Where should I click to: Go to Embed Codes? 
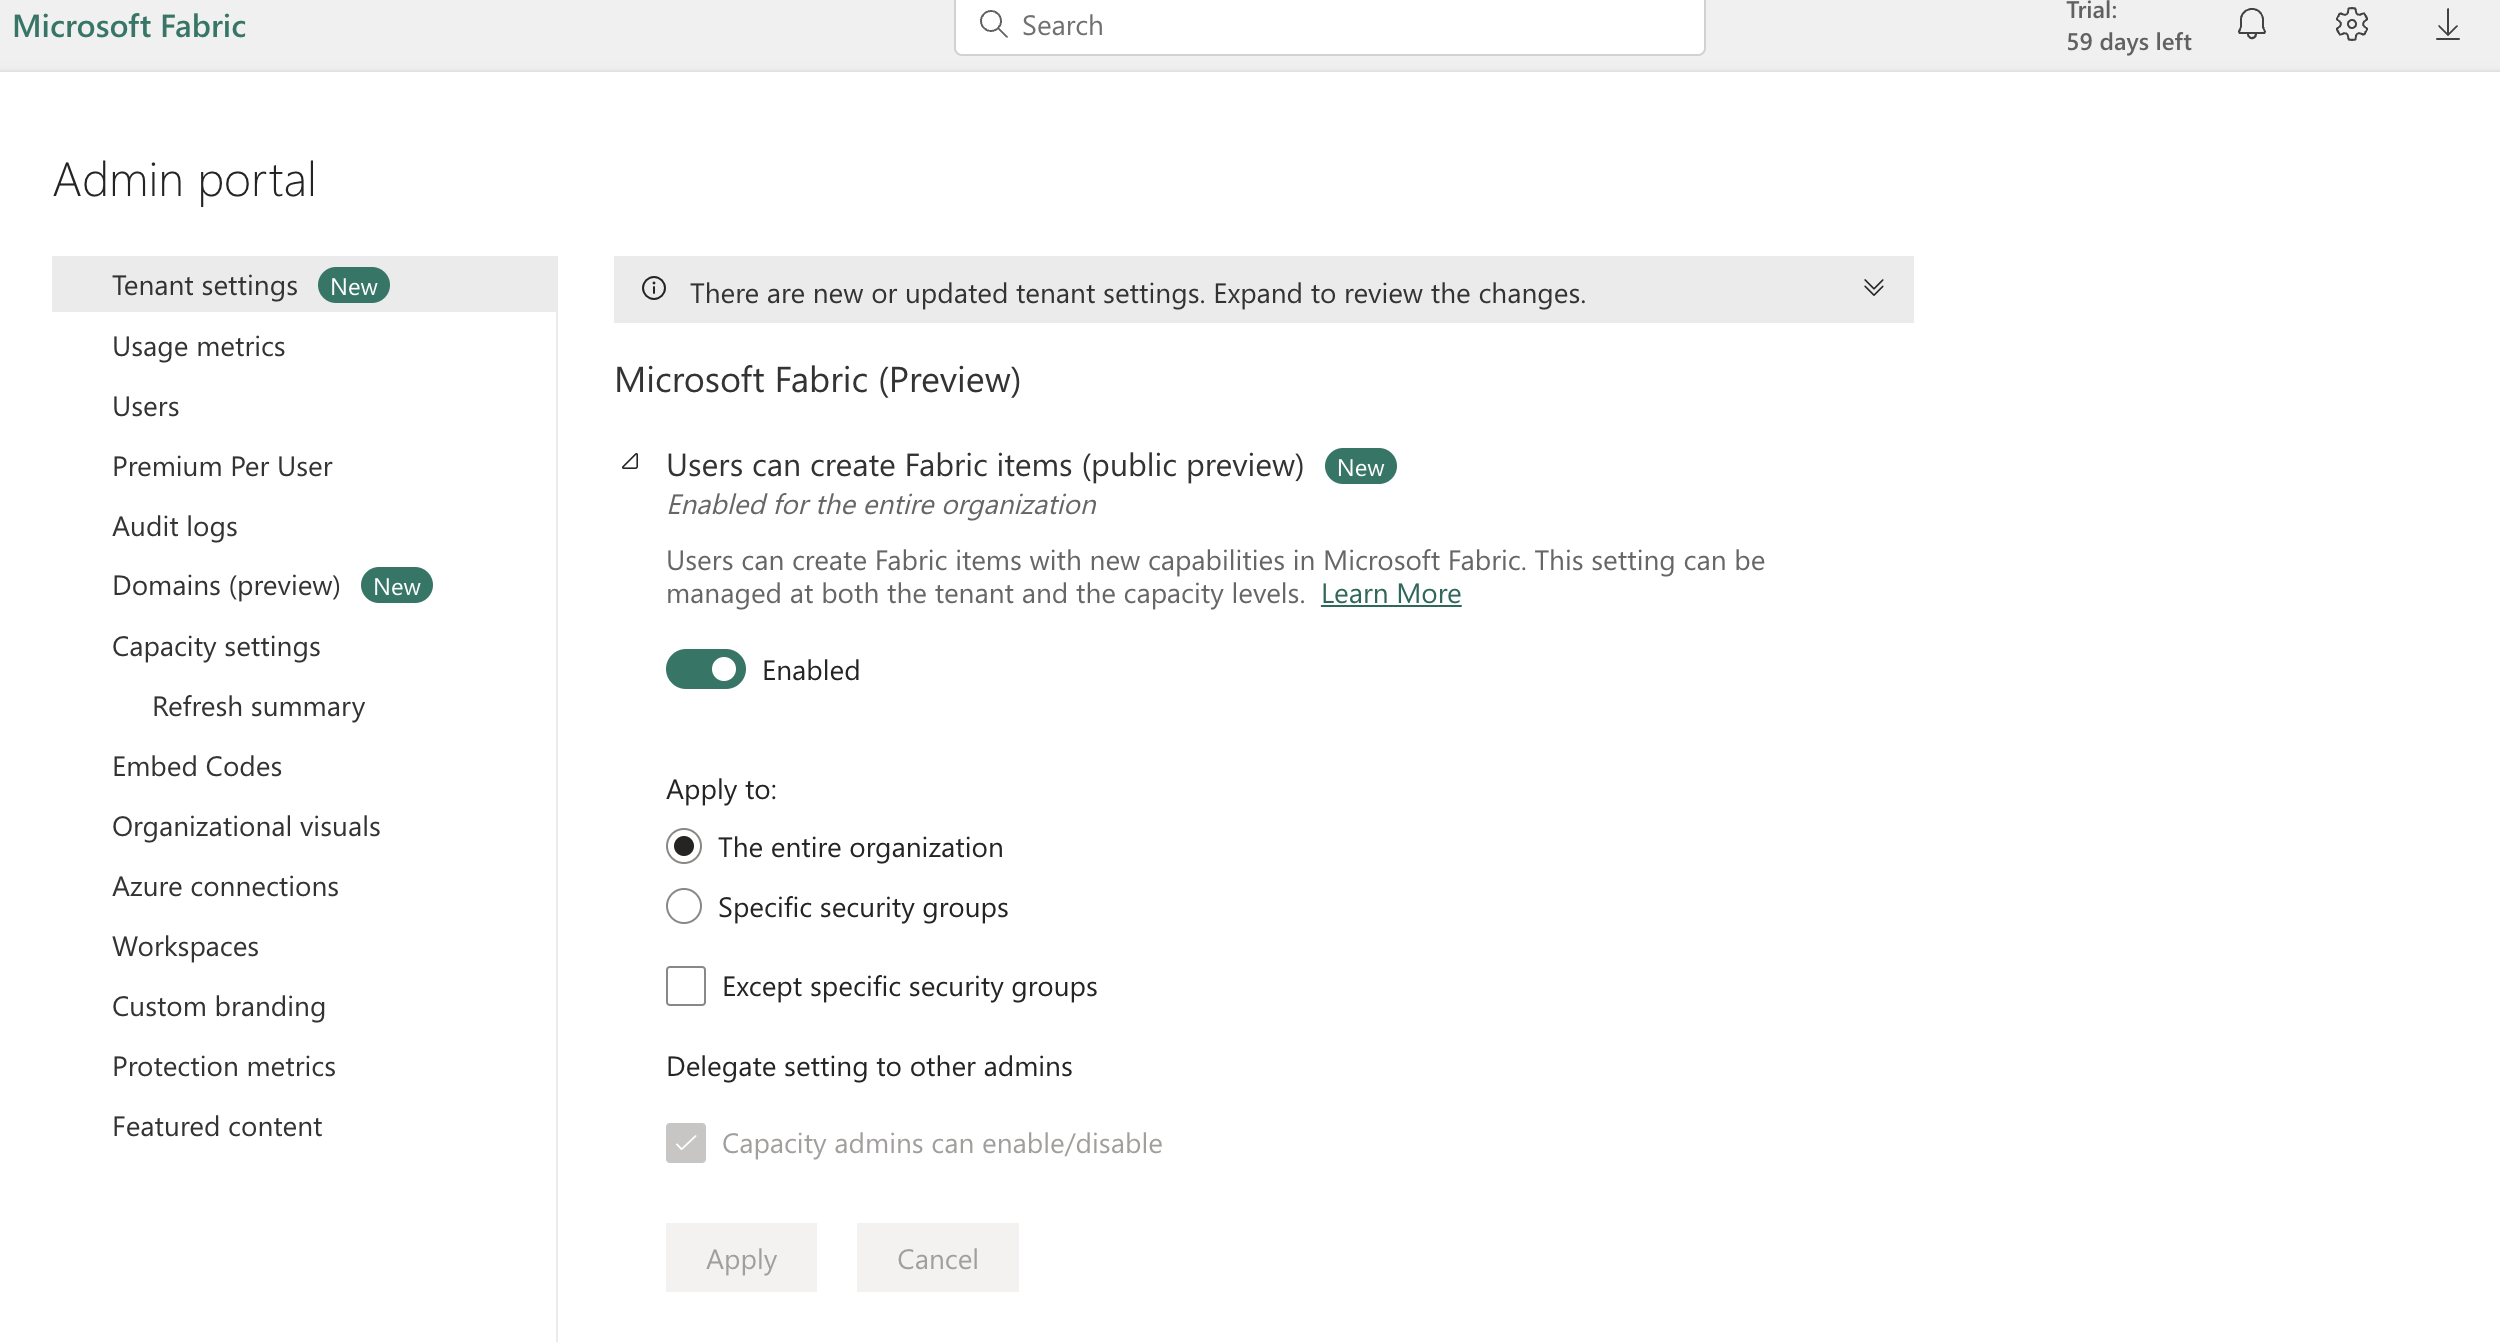[x=197, y=766]
